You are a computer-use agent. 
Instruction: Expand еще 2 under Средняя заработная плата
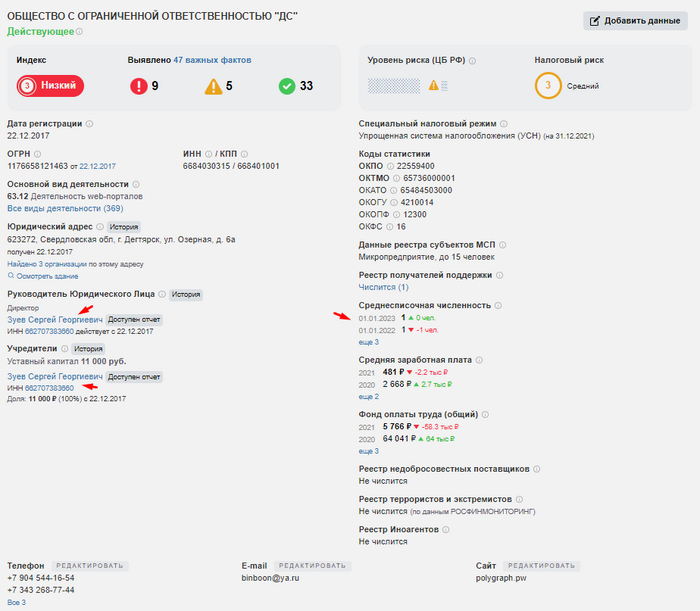(369, 396)
